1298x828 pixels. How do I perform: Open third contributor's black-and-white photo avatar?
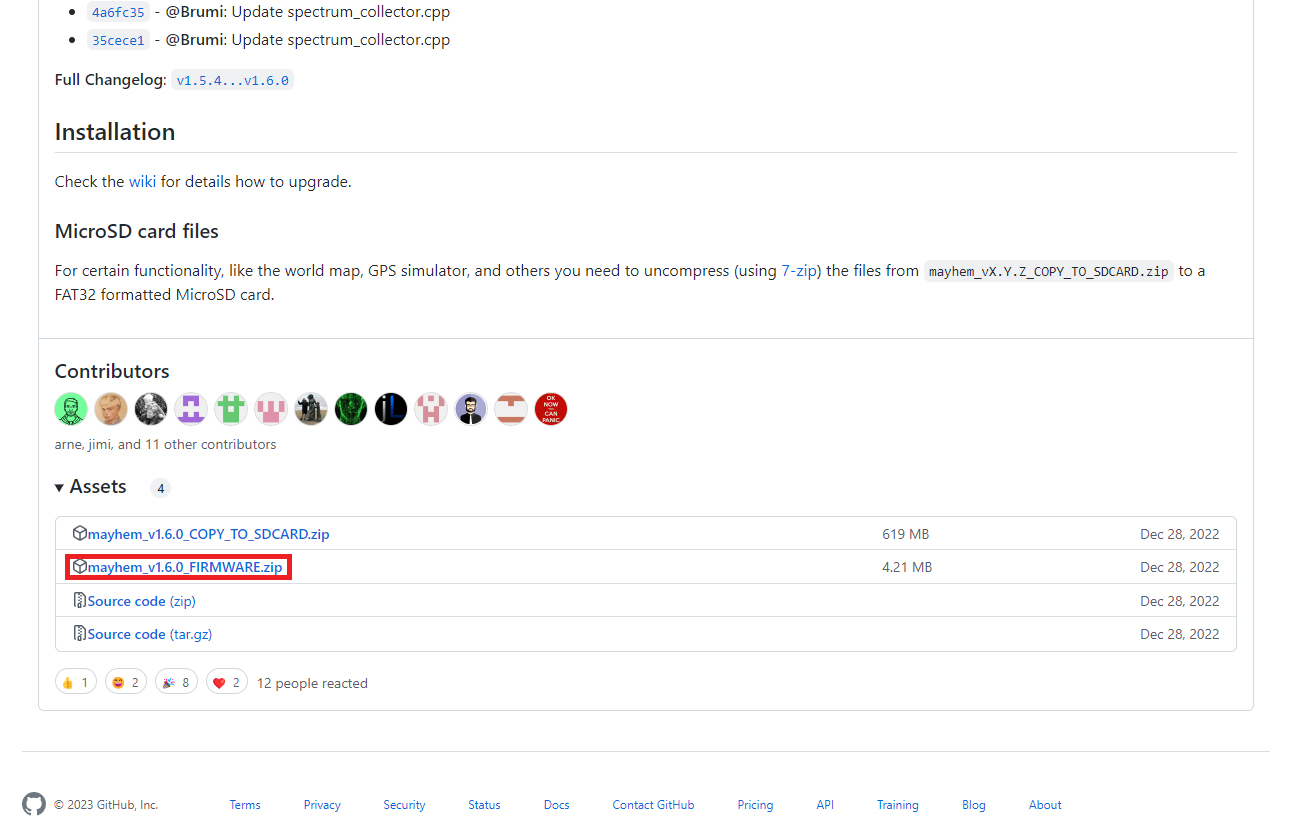[x=151, y=409]
